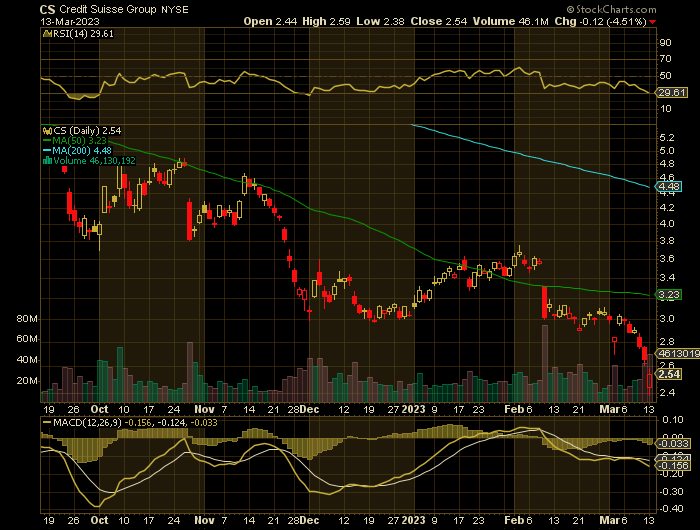Click the Open 2.44 value
Image resolution: width=700 pixels, height=530 pixels.
point(270,21)
